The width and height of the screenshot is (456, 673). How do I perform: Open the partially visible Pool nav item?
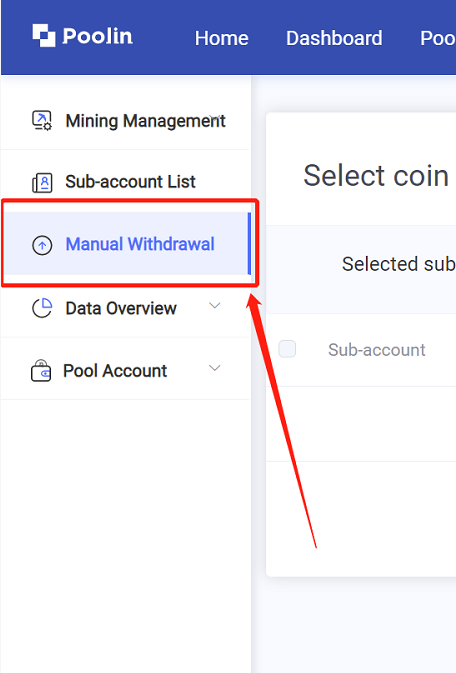click(x=438, y=38)
